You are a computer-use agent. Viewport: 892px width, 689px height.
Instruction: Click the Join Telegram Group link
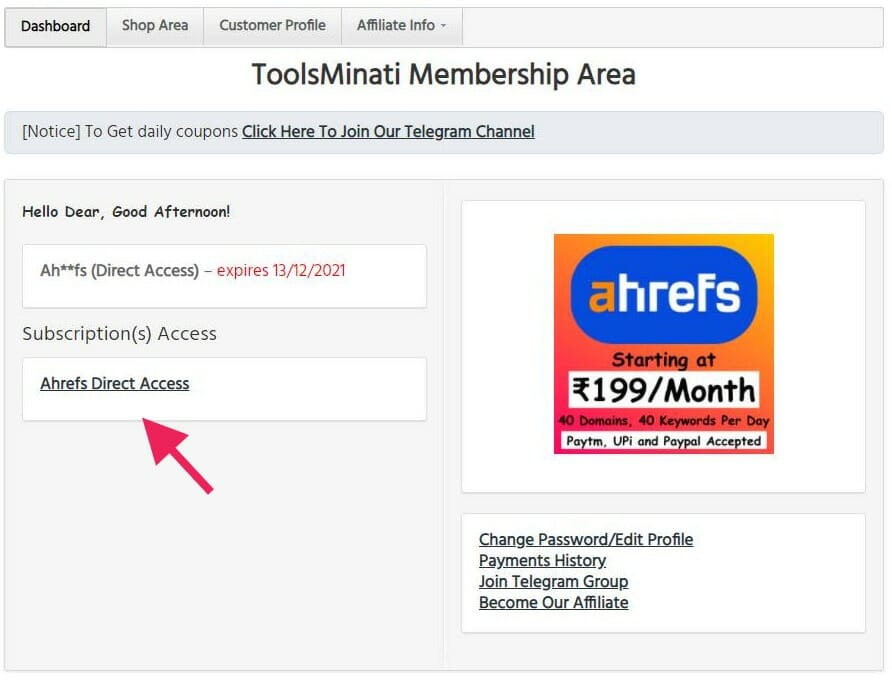pos(554,581)
